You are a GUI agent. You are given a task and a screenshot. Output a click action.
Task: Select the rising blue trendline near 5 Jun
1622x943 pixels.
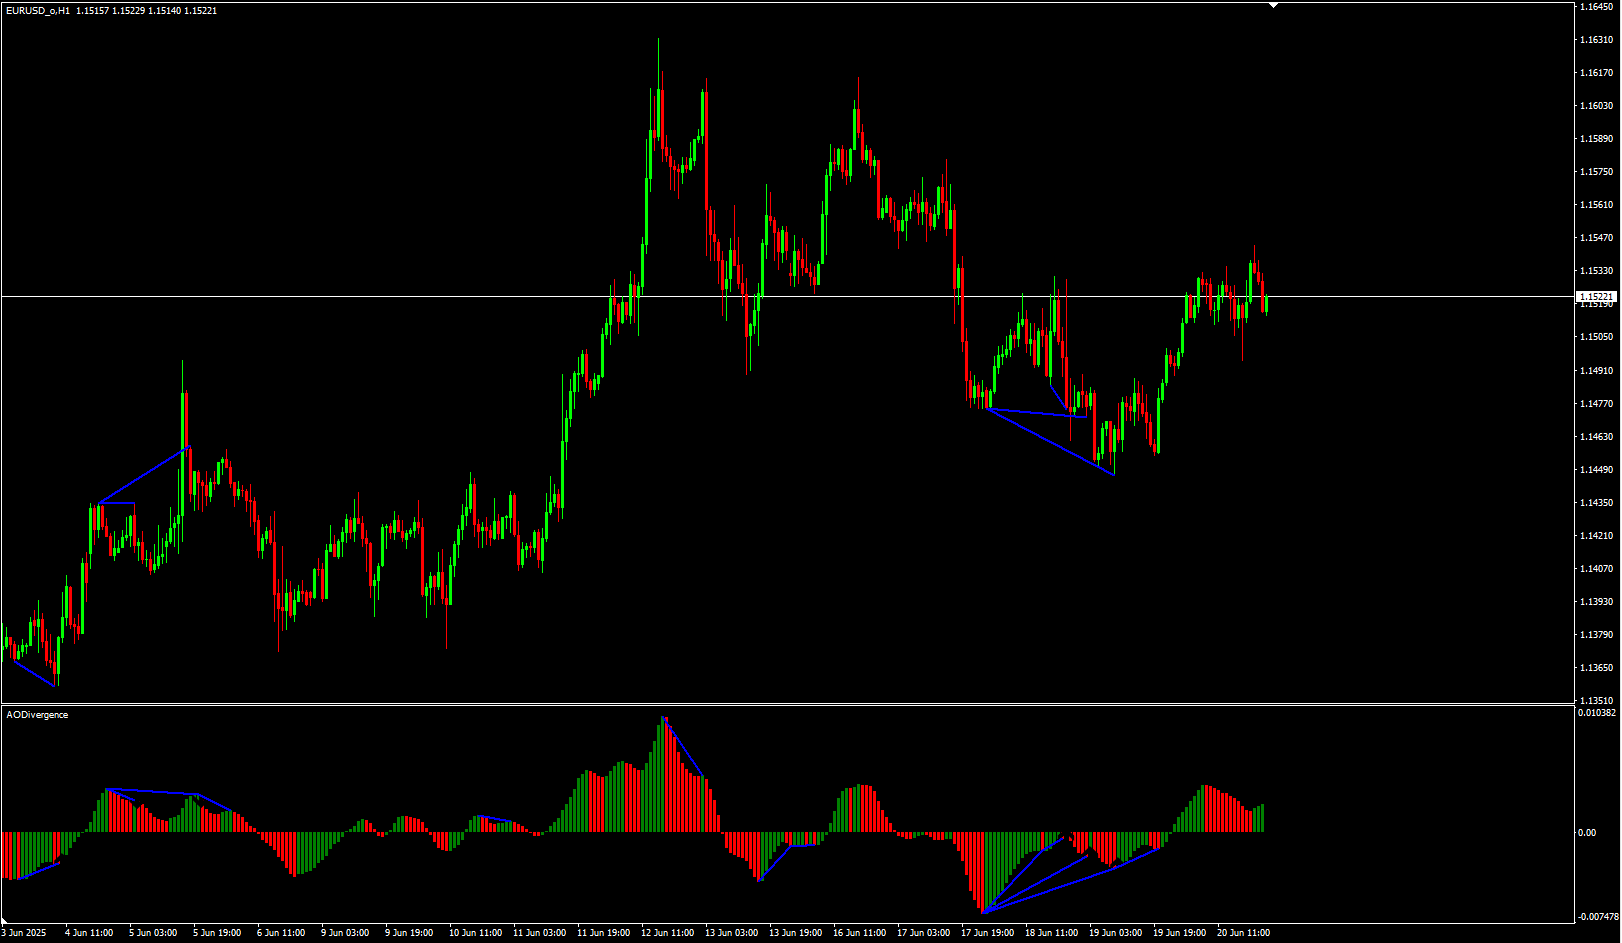click(x=145, y=475)
